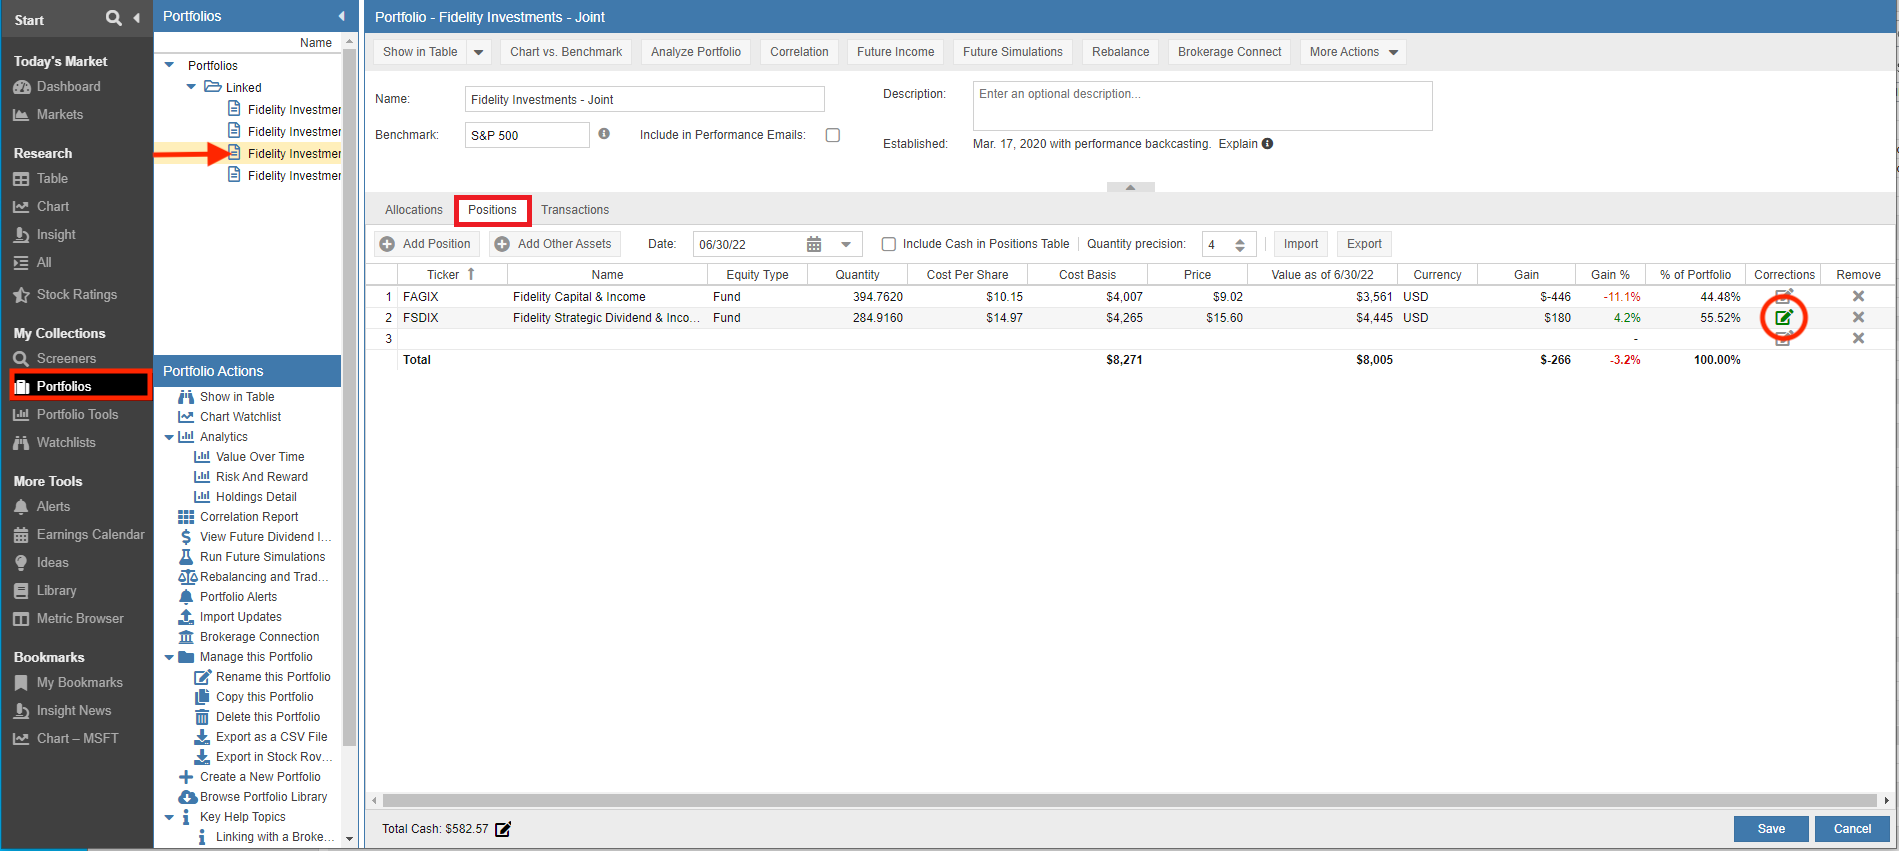Open Show in Table portfolio action
The height and width of the screenshot is (851, 1899).
pos(226,397)
